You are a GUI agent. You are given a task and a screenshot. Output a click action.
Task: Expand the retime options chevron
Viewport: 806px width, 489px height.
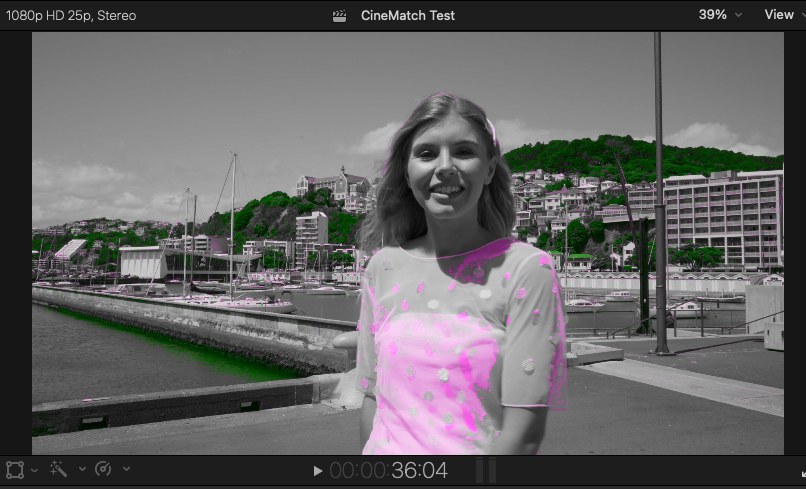click(x=126, y=469)
